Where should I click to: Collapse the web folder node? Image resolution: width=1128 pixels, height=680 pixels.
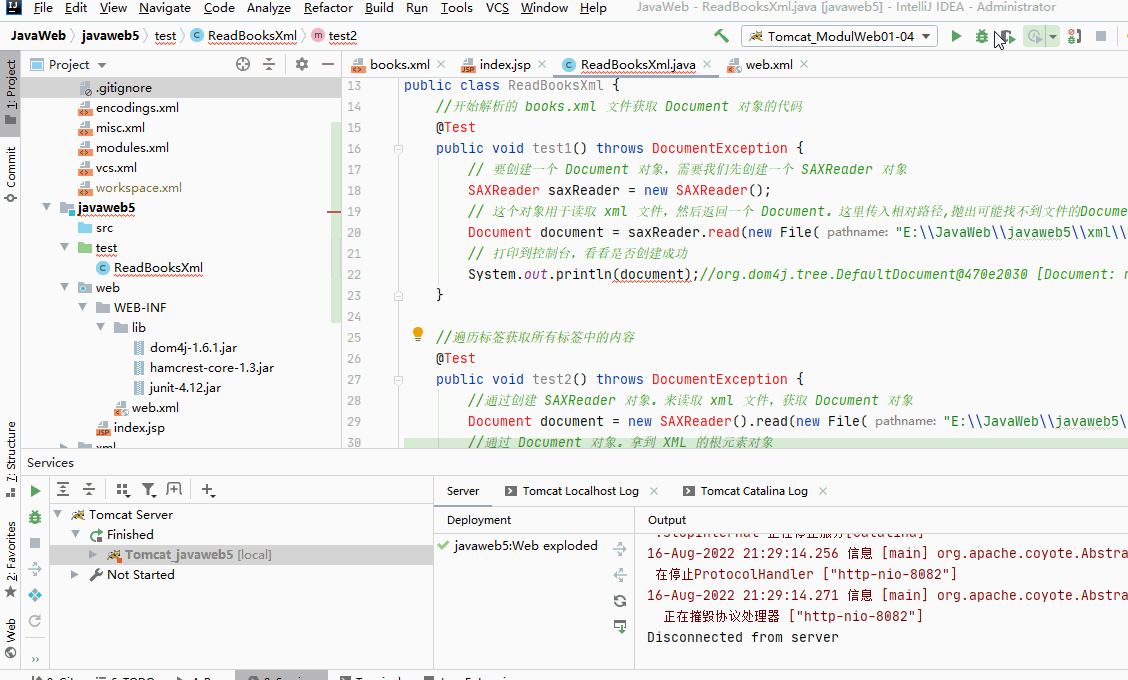tap(64, 287)
